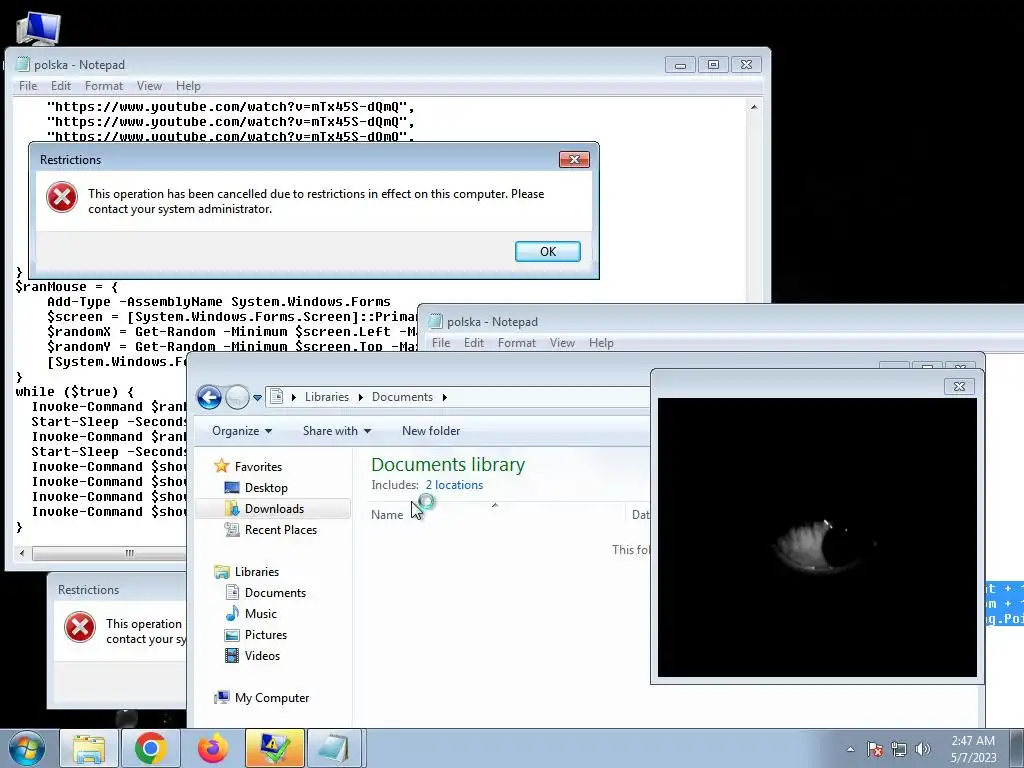Click the My Computer desktop icon
This screenshot has height=768, width=1024.
[x=39, y=27]
